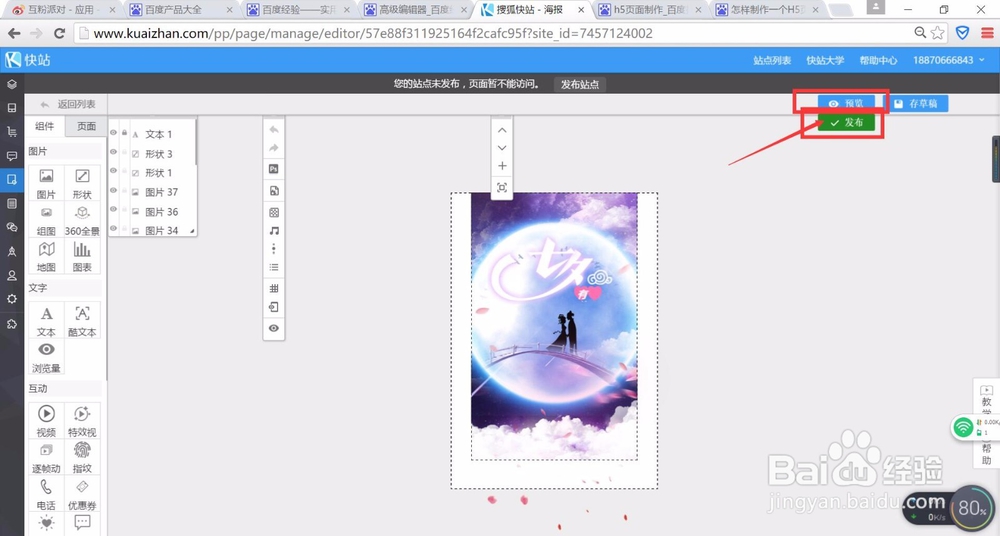Viewport: 1000px width, 536px height.
Task: Click the redo arrow in vertical toolbar
Action: point(274,148)
